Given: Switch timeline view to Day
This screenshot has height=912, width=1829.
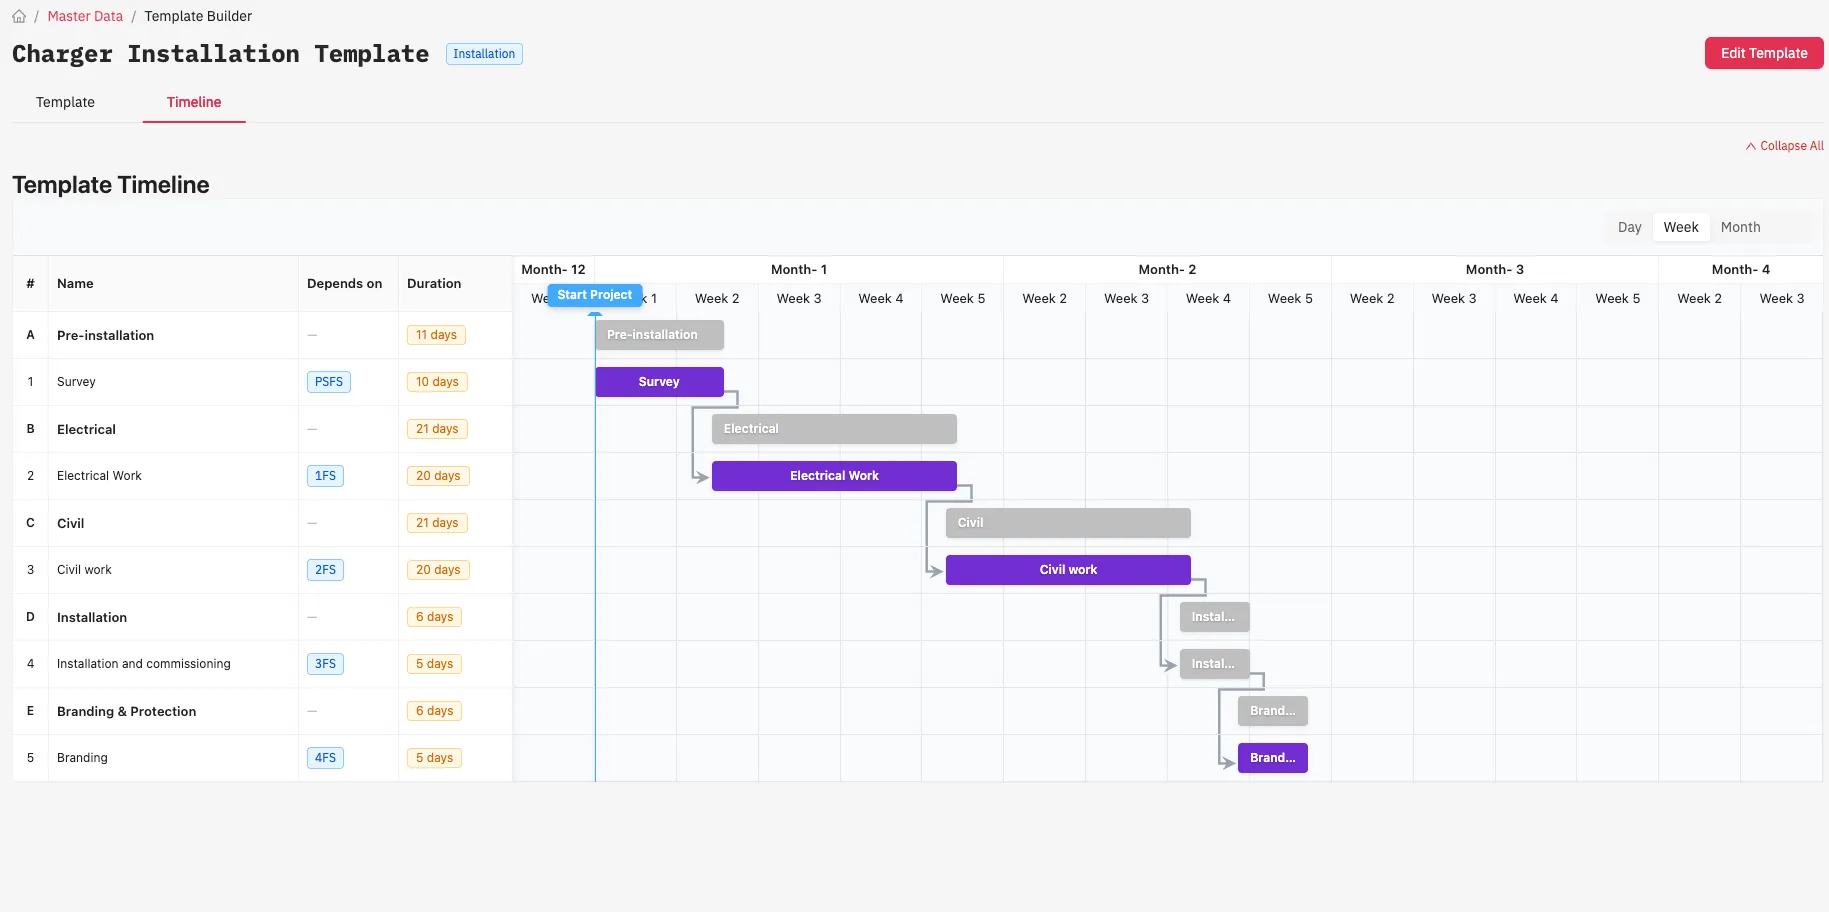Looking at the screenshot, I should [1629, 227].
